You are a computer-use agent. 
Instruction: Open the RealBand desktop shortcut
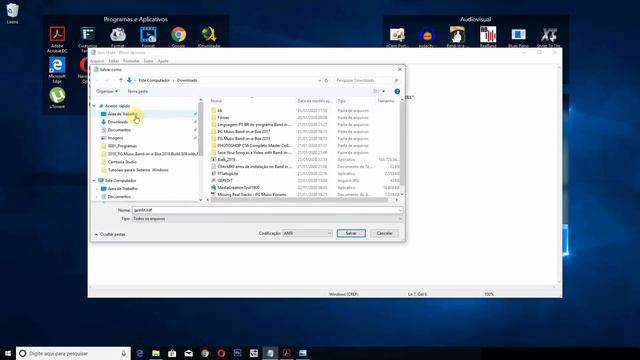click(488, 37)
